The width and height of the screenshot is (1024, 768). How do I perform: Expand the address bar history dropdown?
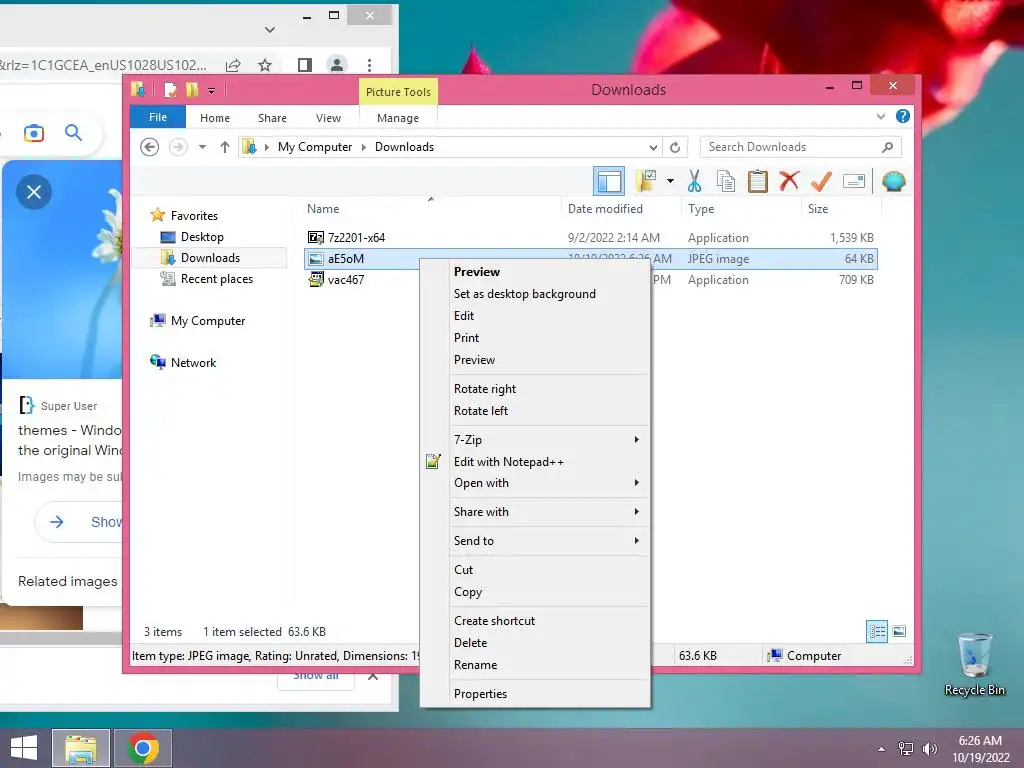[653, 147]
